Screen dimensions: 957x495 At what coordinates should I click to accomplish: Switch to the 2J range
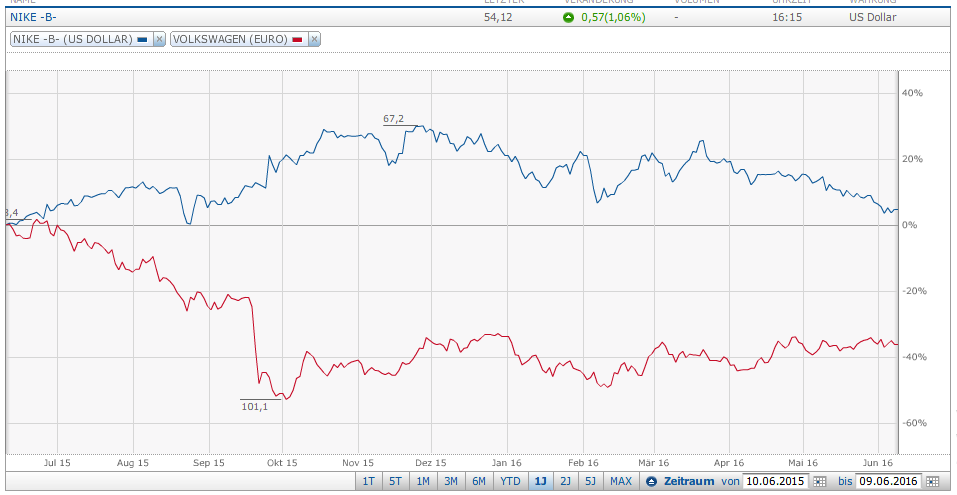[x=567, y=482]
